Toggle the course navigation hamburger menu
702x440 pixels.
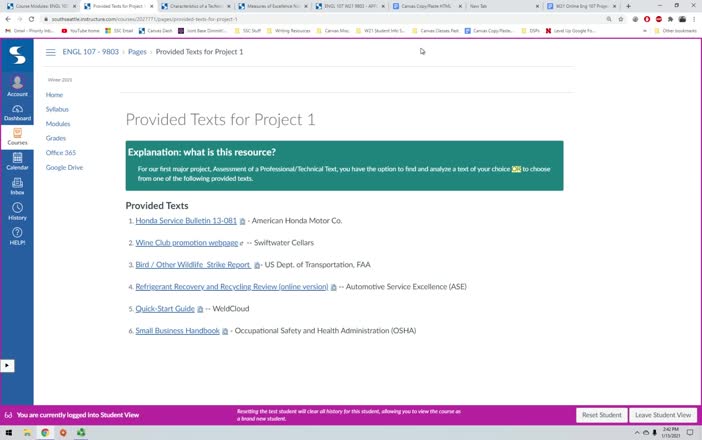(51, 52)
